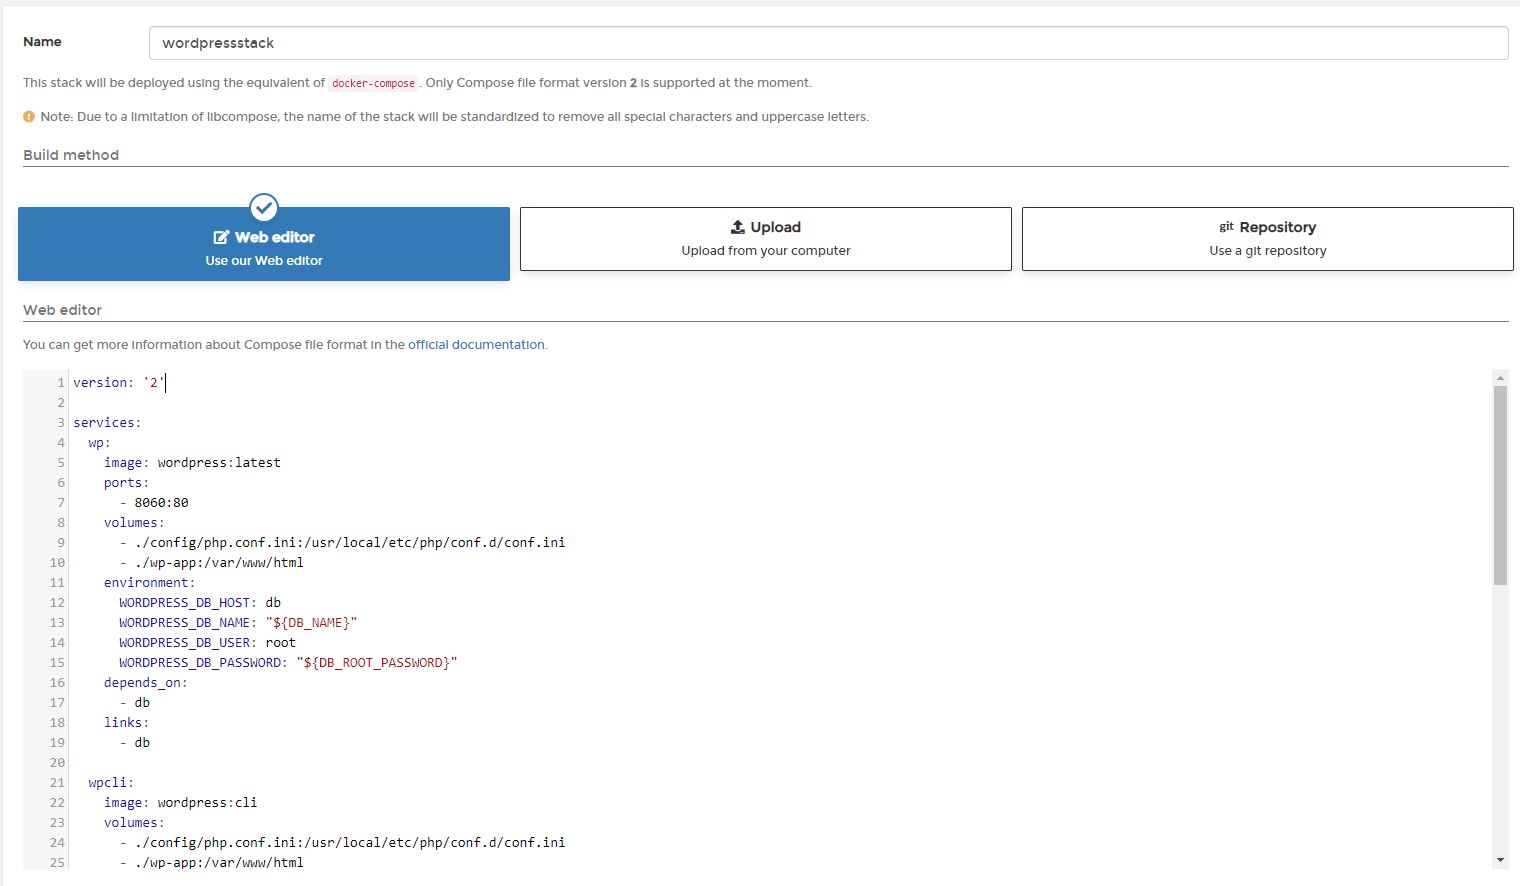This screenshot has width=1520, height=886.
Task: Click the checkmark icon above Web editor
Action: click(x=264, y=207)
